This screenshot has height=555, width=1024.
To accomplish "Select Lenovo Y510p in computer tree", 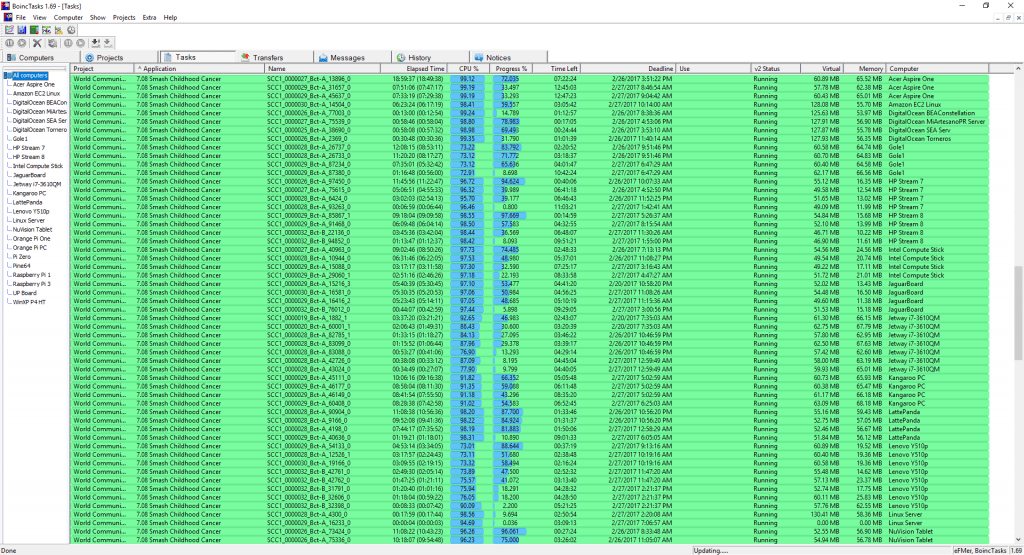I will pos(31,212).
